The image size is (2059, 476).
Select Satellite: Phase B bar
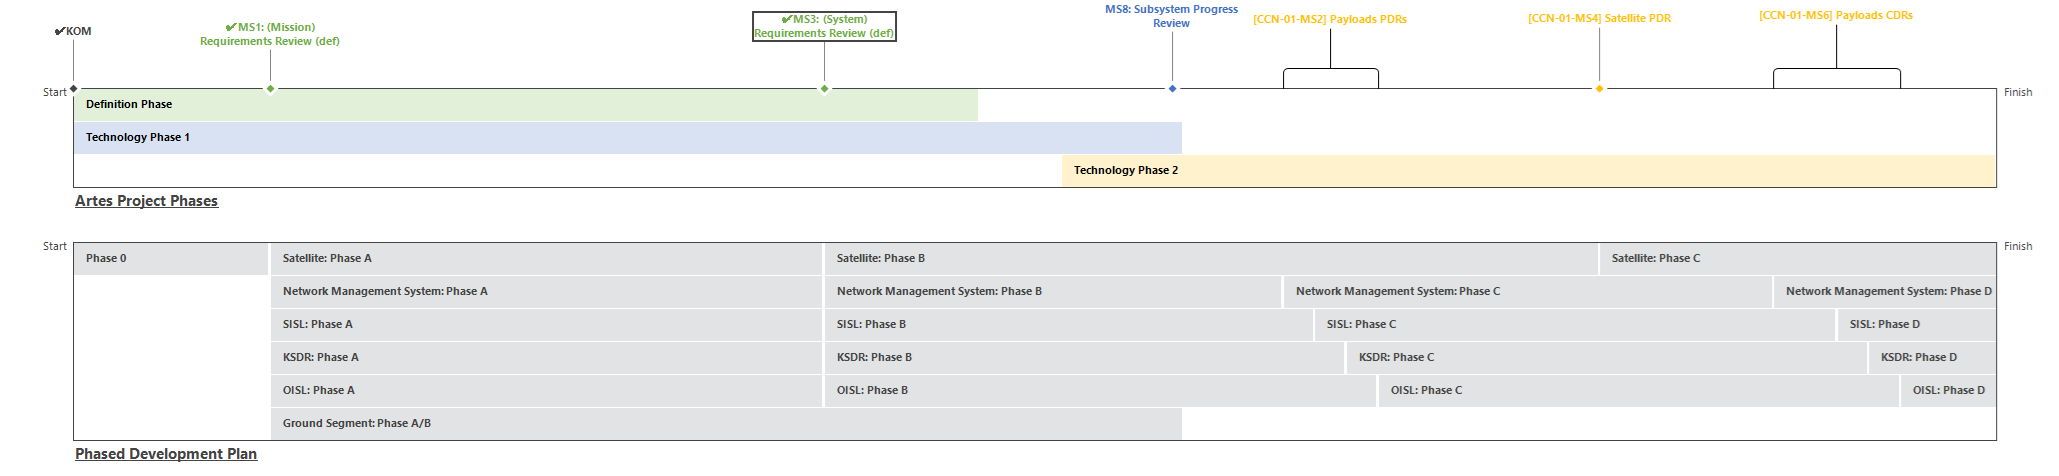(x=1211, y=259)
